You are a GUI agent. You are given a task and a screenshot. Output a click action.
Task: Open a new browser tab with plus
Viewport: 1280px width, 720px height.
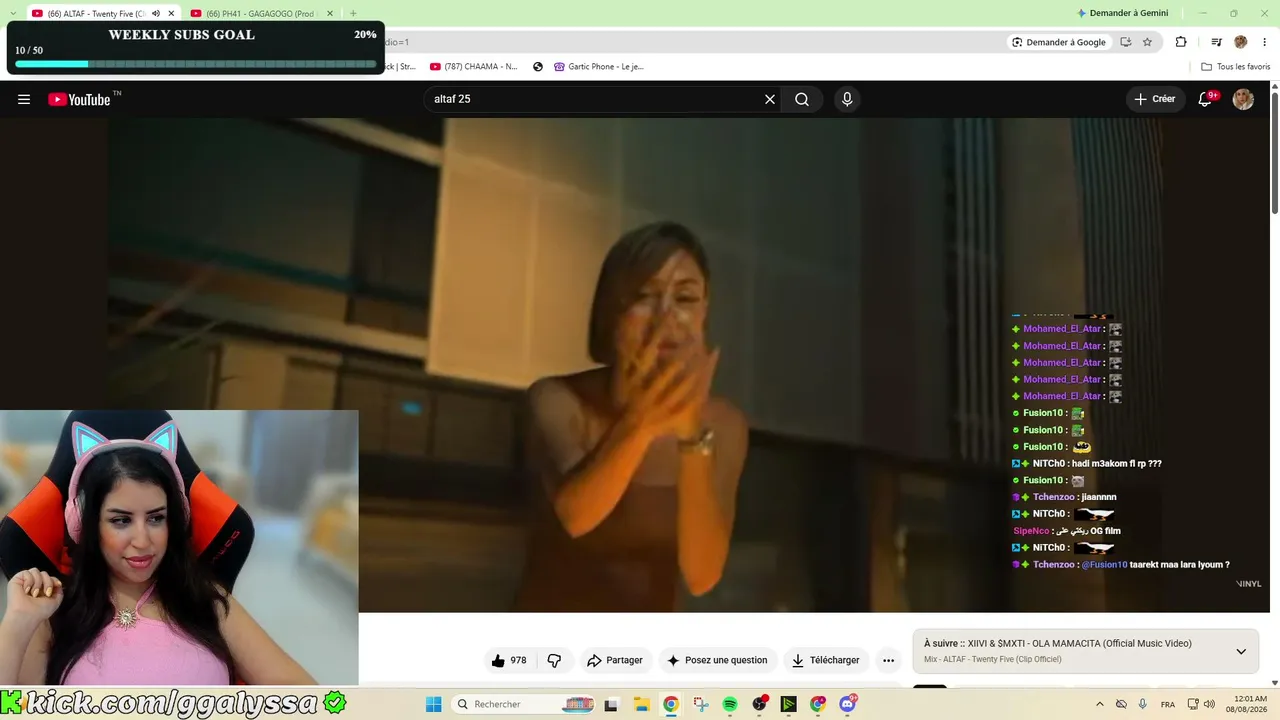(353, 13)
